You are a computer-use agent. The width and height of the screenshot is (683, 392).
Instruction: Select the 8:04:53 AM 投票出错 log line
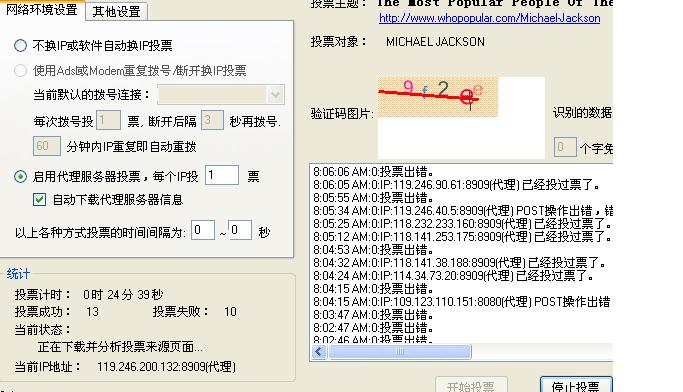click(x=373, y=250)
